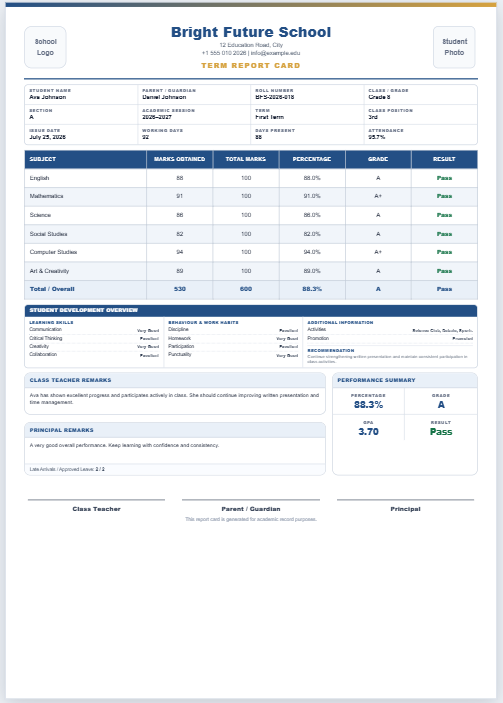
Task: Click the ADDITIONAL INFORMATION subheading
Action: (x=340, y=322)
